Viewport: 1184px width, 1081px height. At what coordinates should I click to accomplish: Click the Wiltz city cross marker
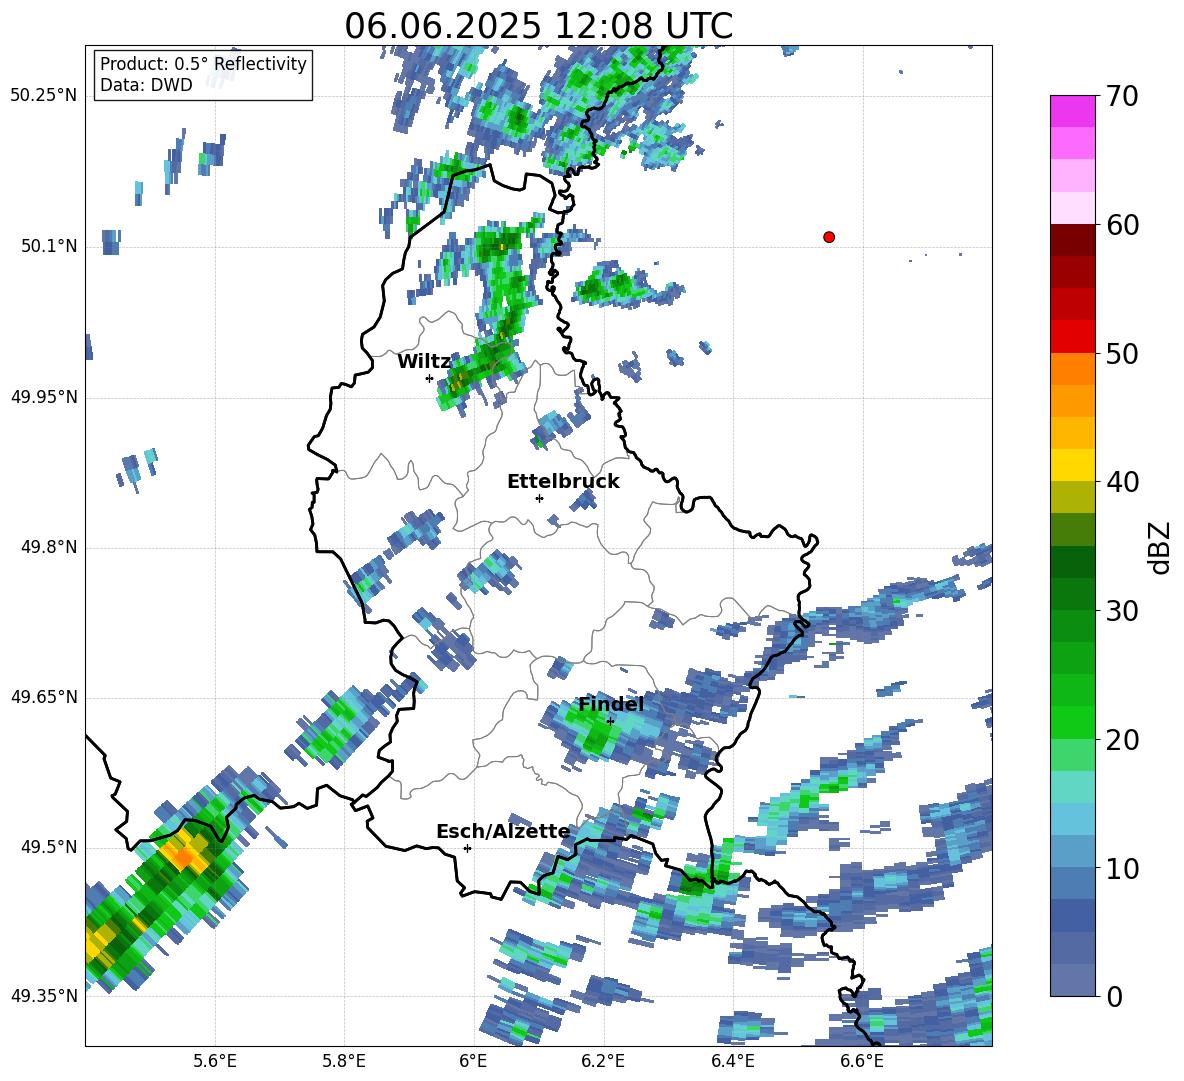[429, 378]
